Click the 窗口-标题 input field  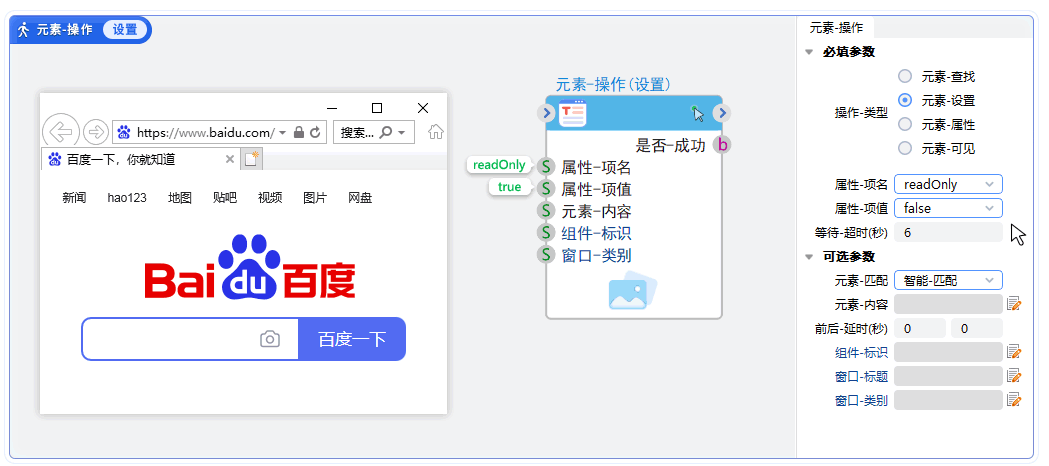click(948, 376)
